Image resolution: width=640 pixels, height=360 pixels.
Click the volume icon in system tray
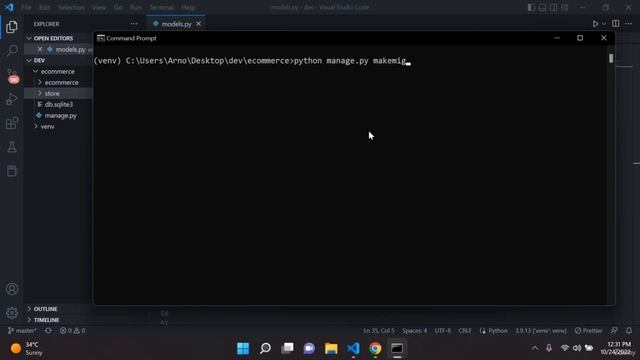tap(577, 348)
